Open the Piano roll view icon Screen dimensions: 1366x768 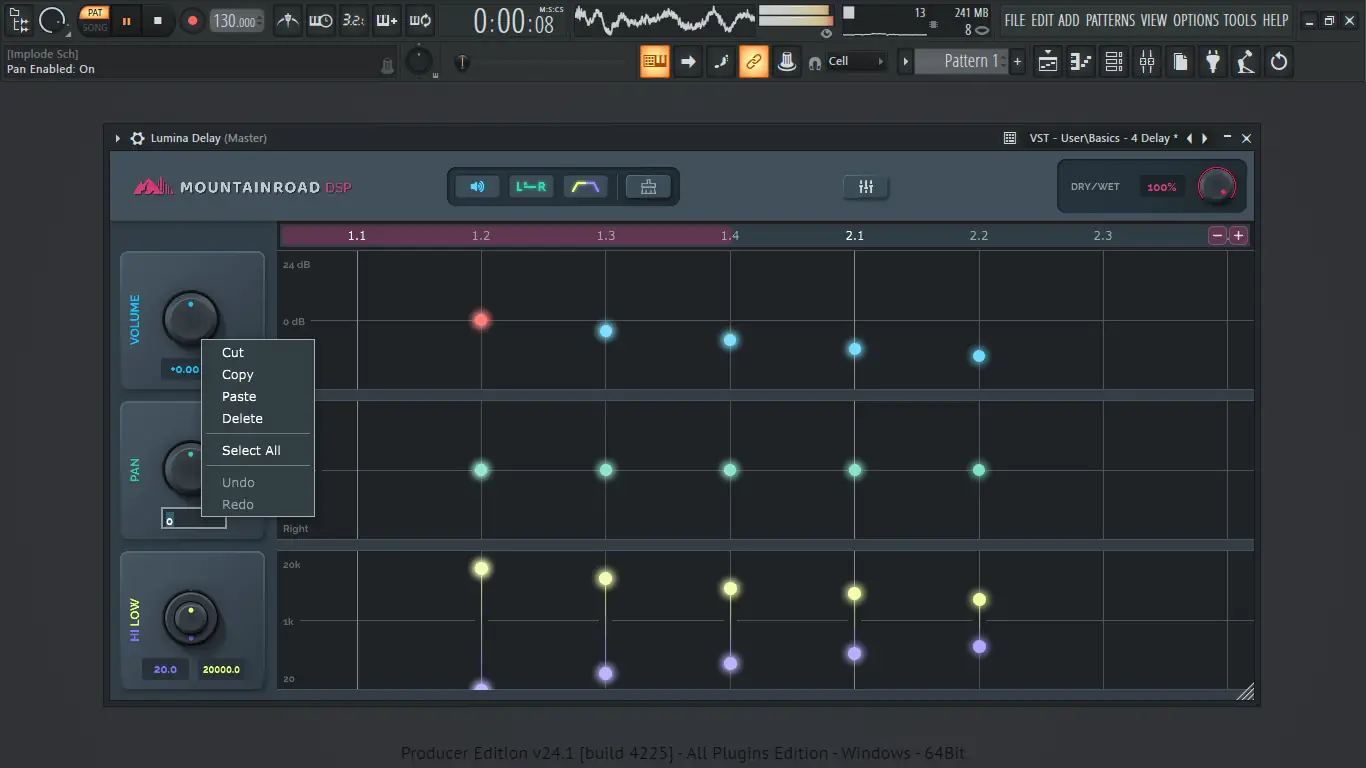(x=1081, y=62)
